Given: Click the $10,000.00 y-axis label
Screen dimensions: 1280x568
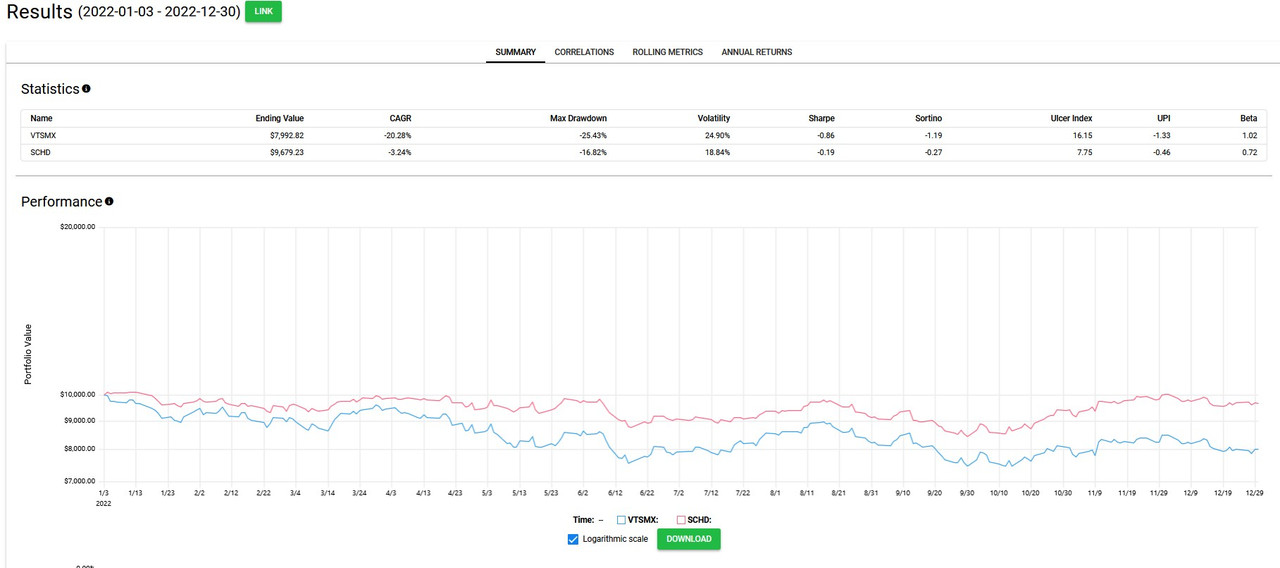Looking at the screenshot, I should (77, 394).
